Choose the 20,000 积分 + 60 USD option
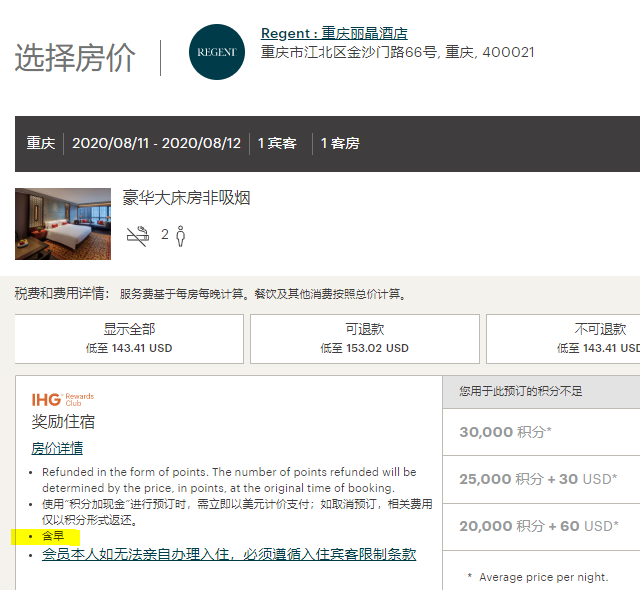640x590 pixels. 541,526
